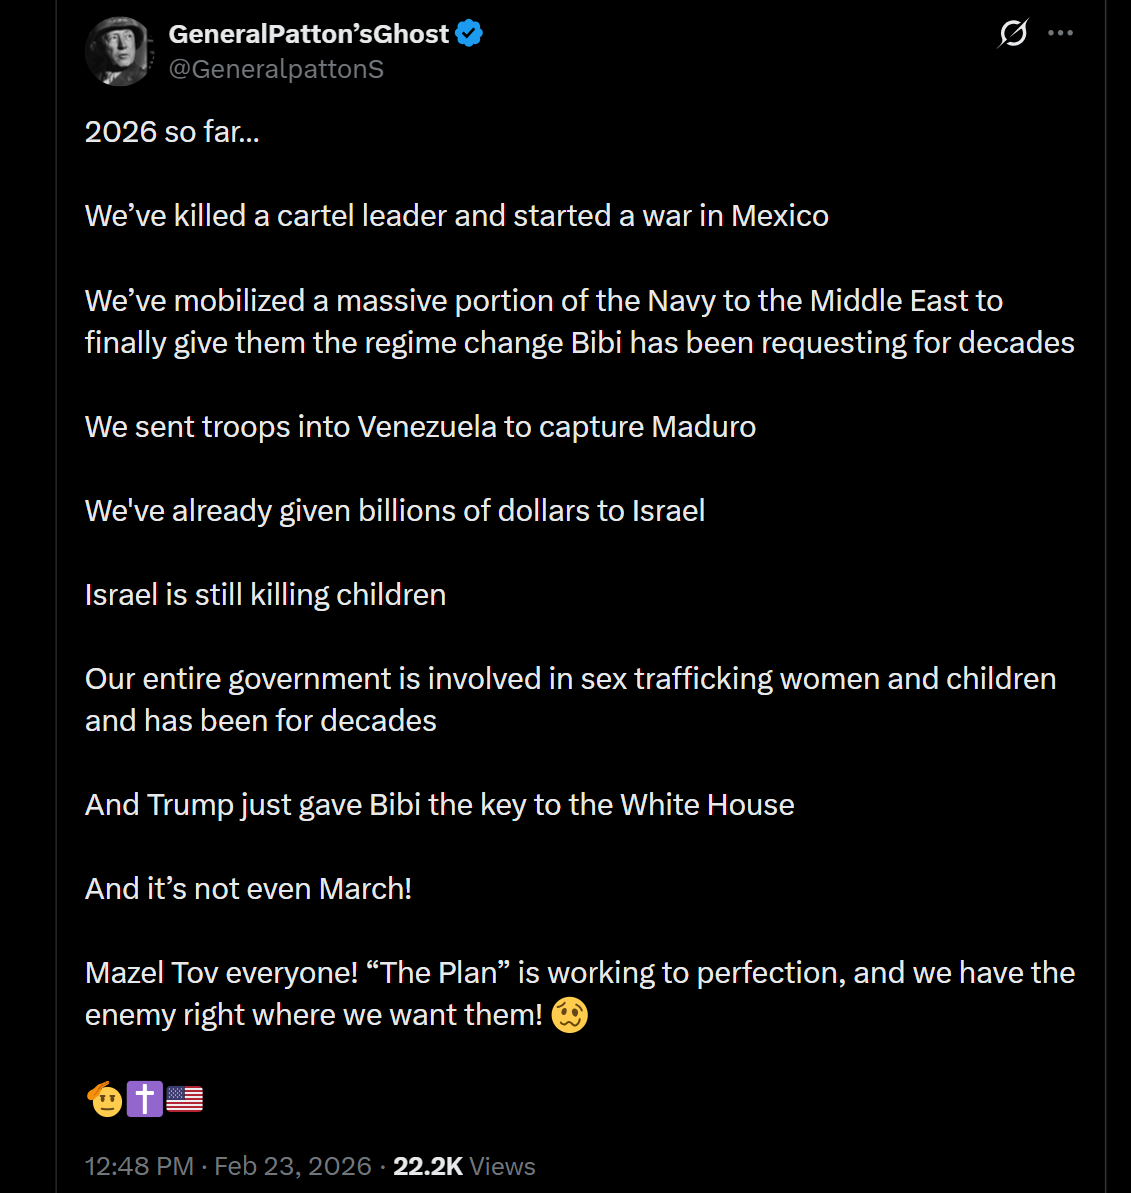The width and height of the screenshot is (1131, 1193).
Task: Click the Grok explain-post icon
Action: click(1013, 33)
